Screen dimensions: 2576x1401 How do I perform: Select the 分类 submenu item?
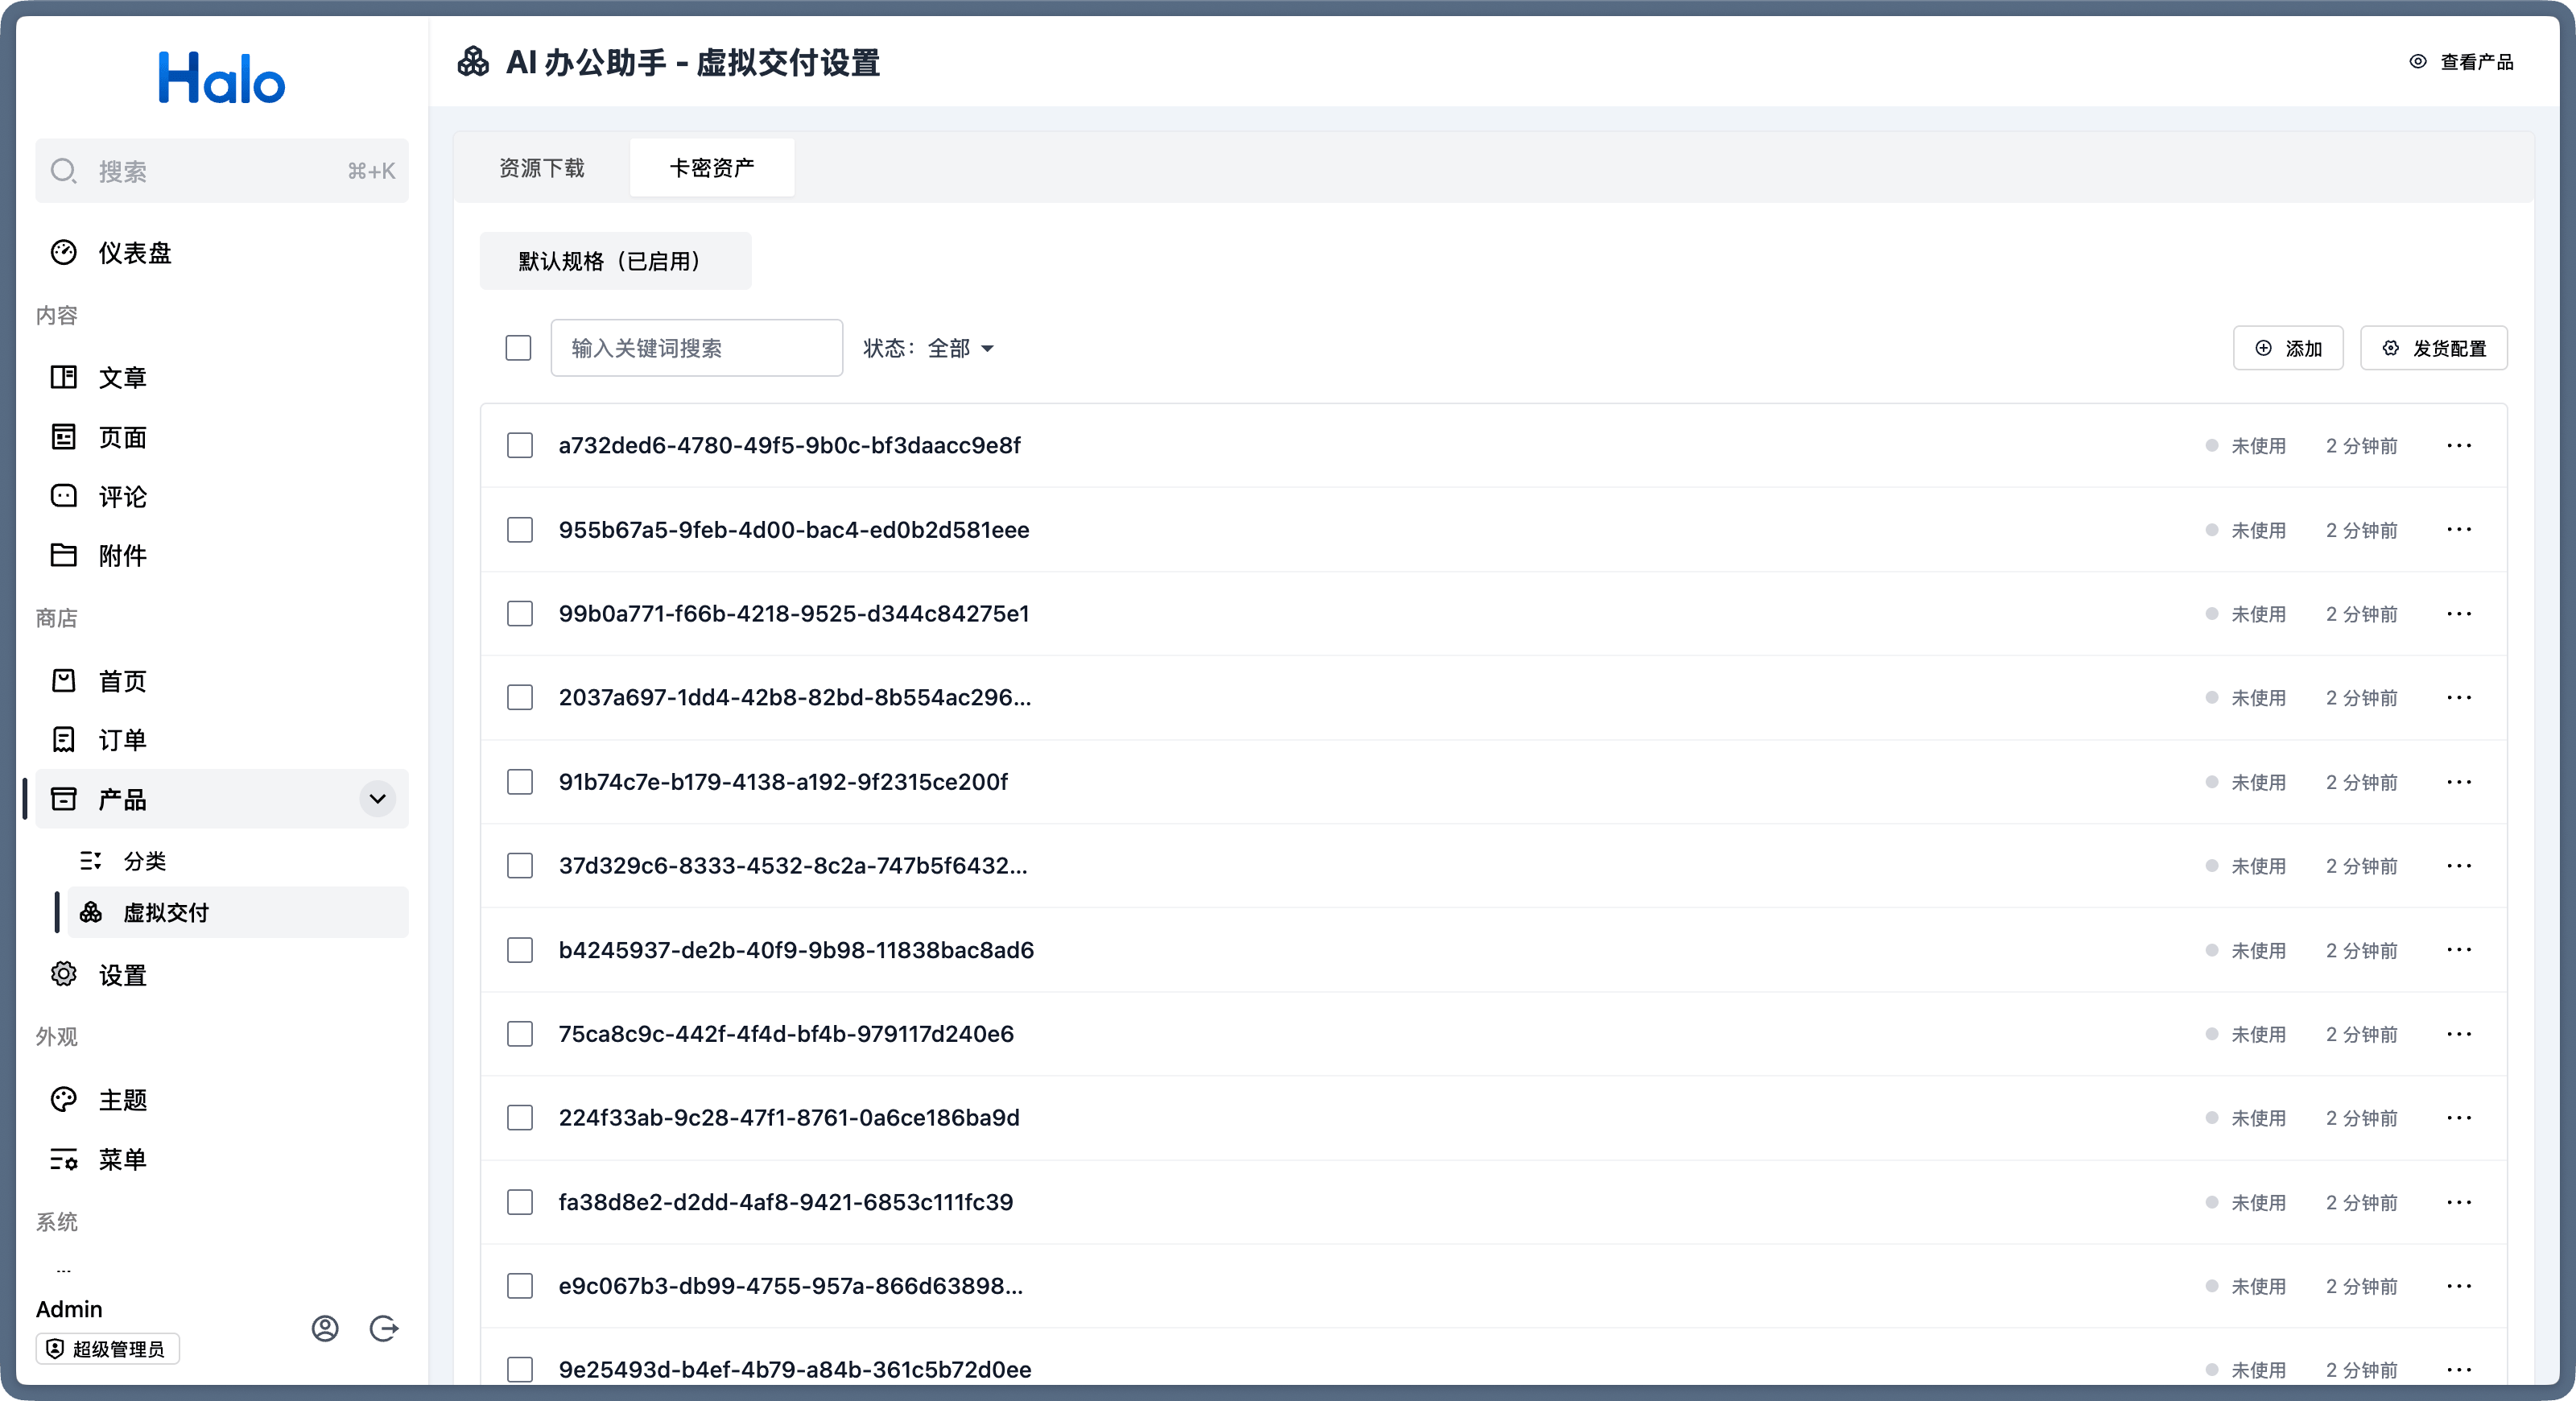145,861
